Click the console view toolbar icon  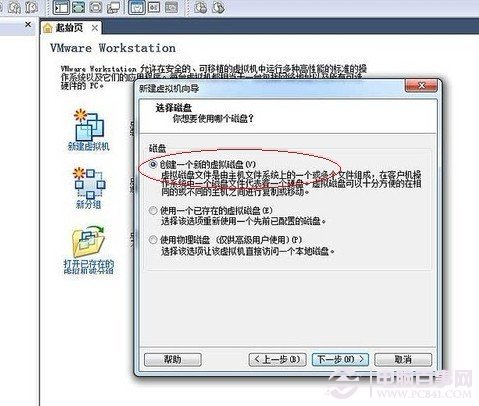tap(137, 7)
